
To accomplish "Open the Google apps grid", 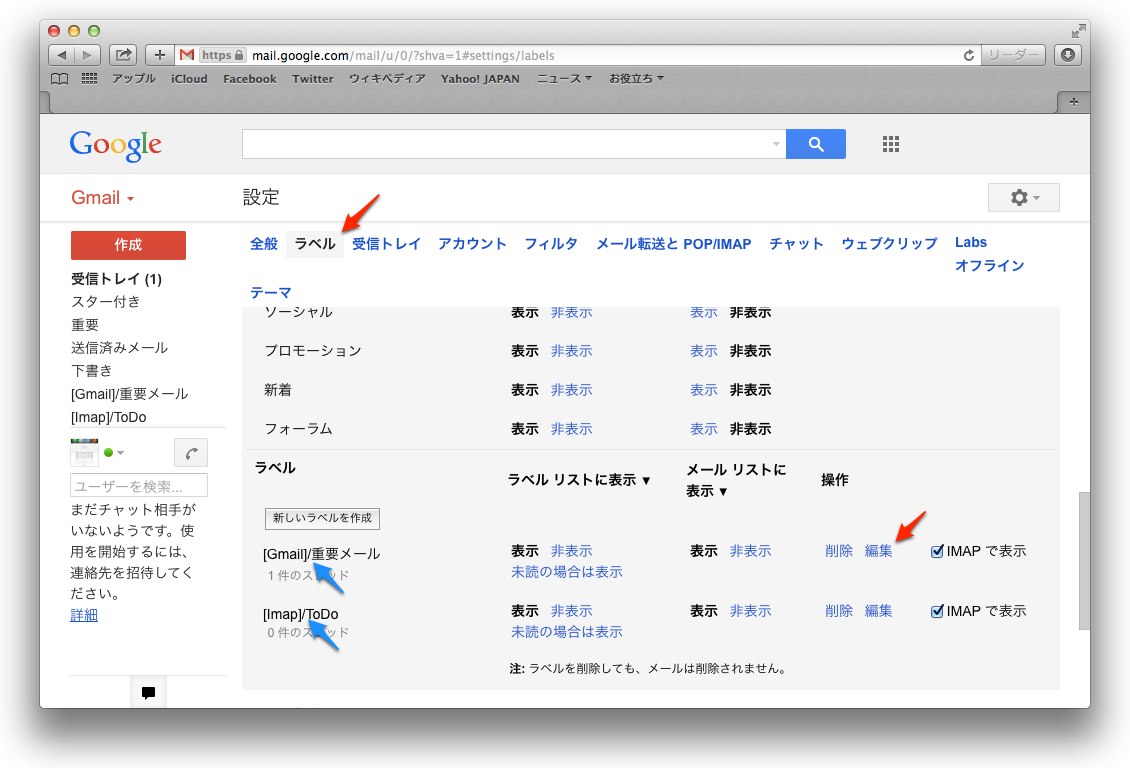I will coord(891,144).
